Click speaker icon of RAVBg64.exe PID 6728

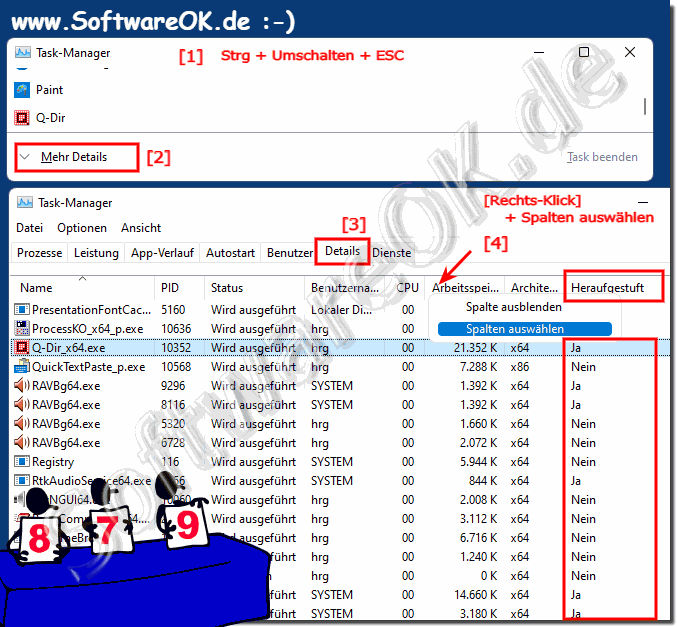pyautogui.click(x=22, y=443)
